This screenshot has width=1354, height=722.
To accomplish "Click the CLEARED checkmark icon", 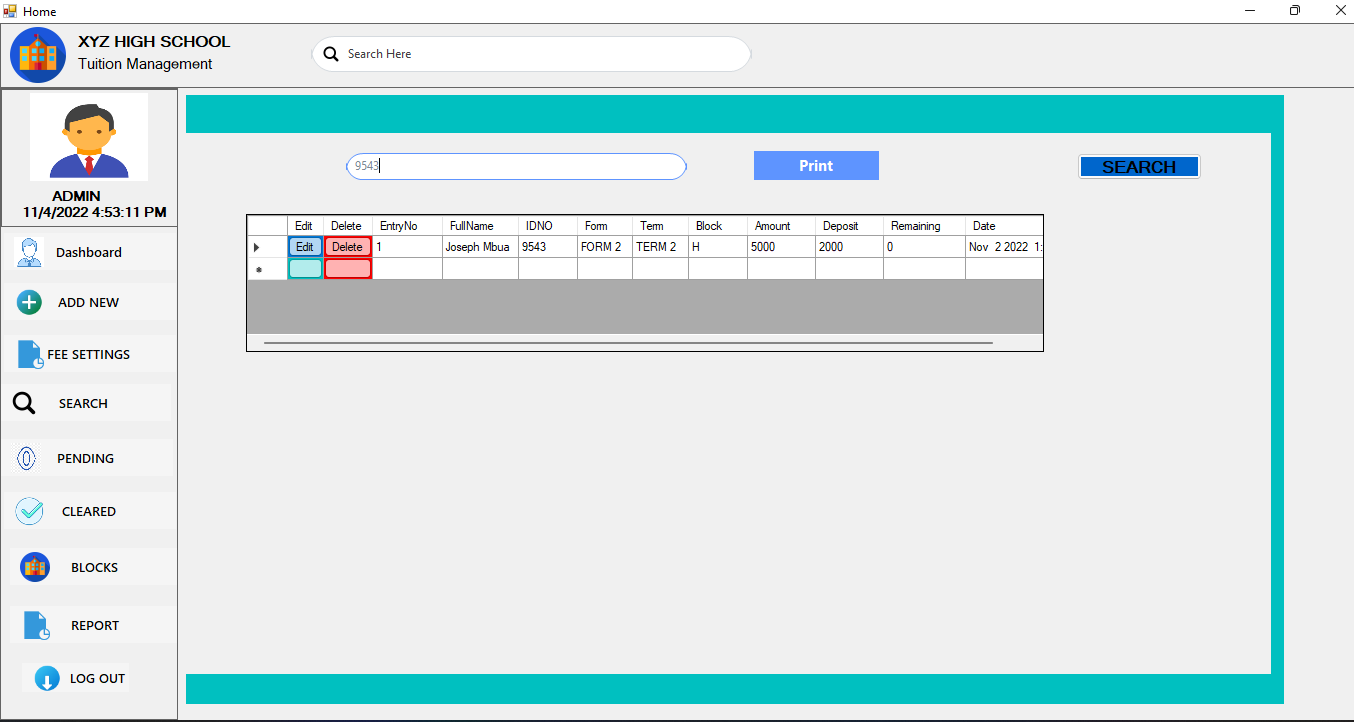I will 28,511.
